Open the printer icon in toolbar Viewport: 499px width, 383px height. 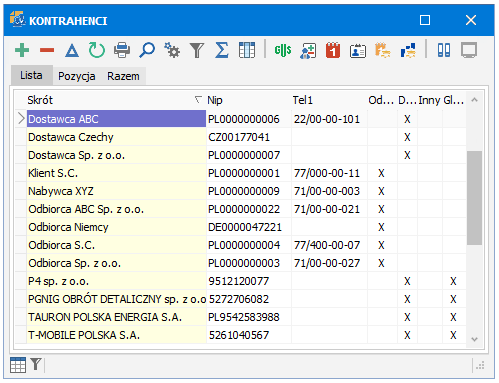click(122, 50)
